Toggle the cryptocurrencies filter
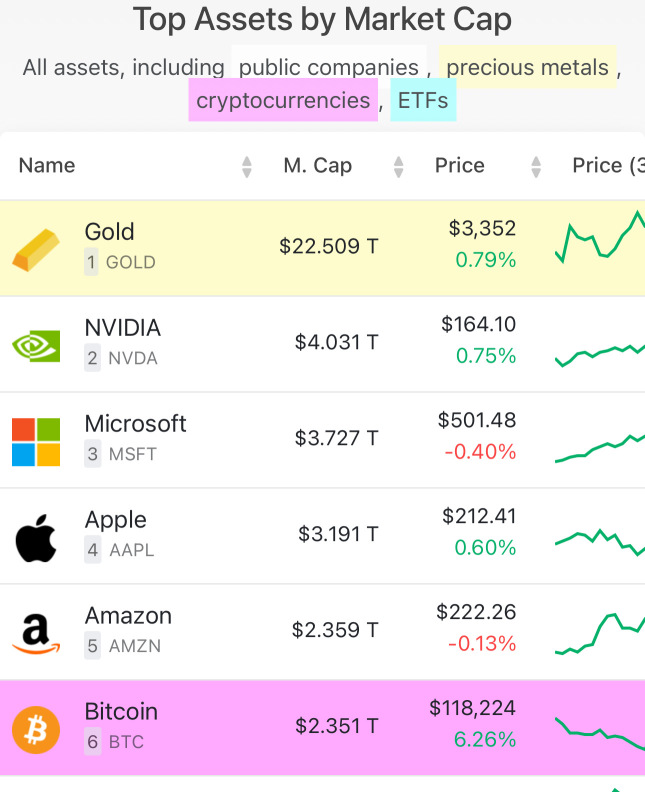The height and width of the screenshot is (792, 645). [x=283, y=100]
